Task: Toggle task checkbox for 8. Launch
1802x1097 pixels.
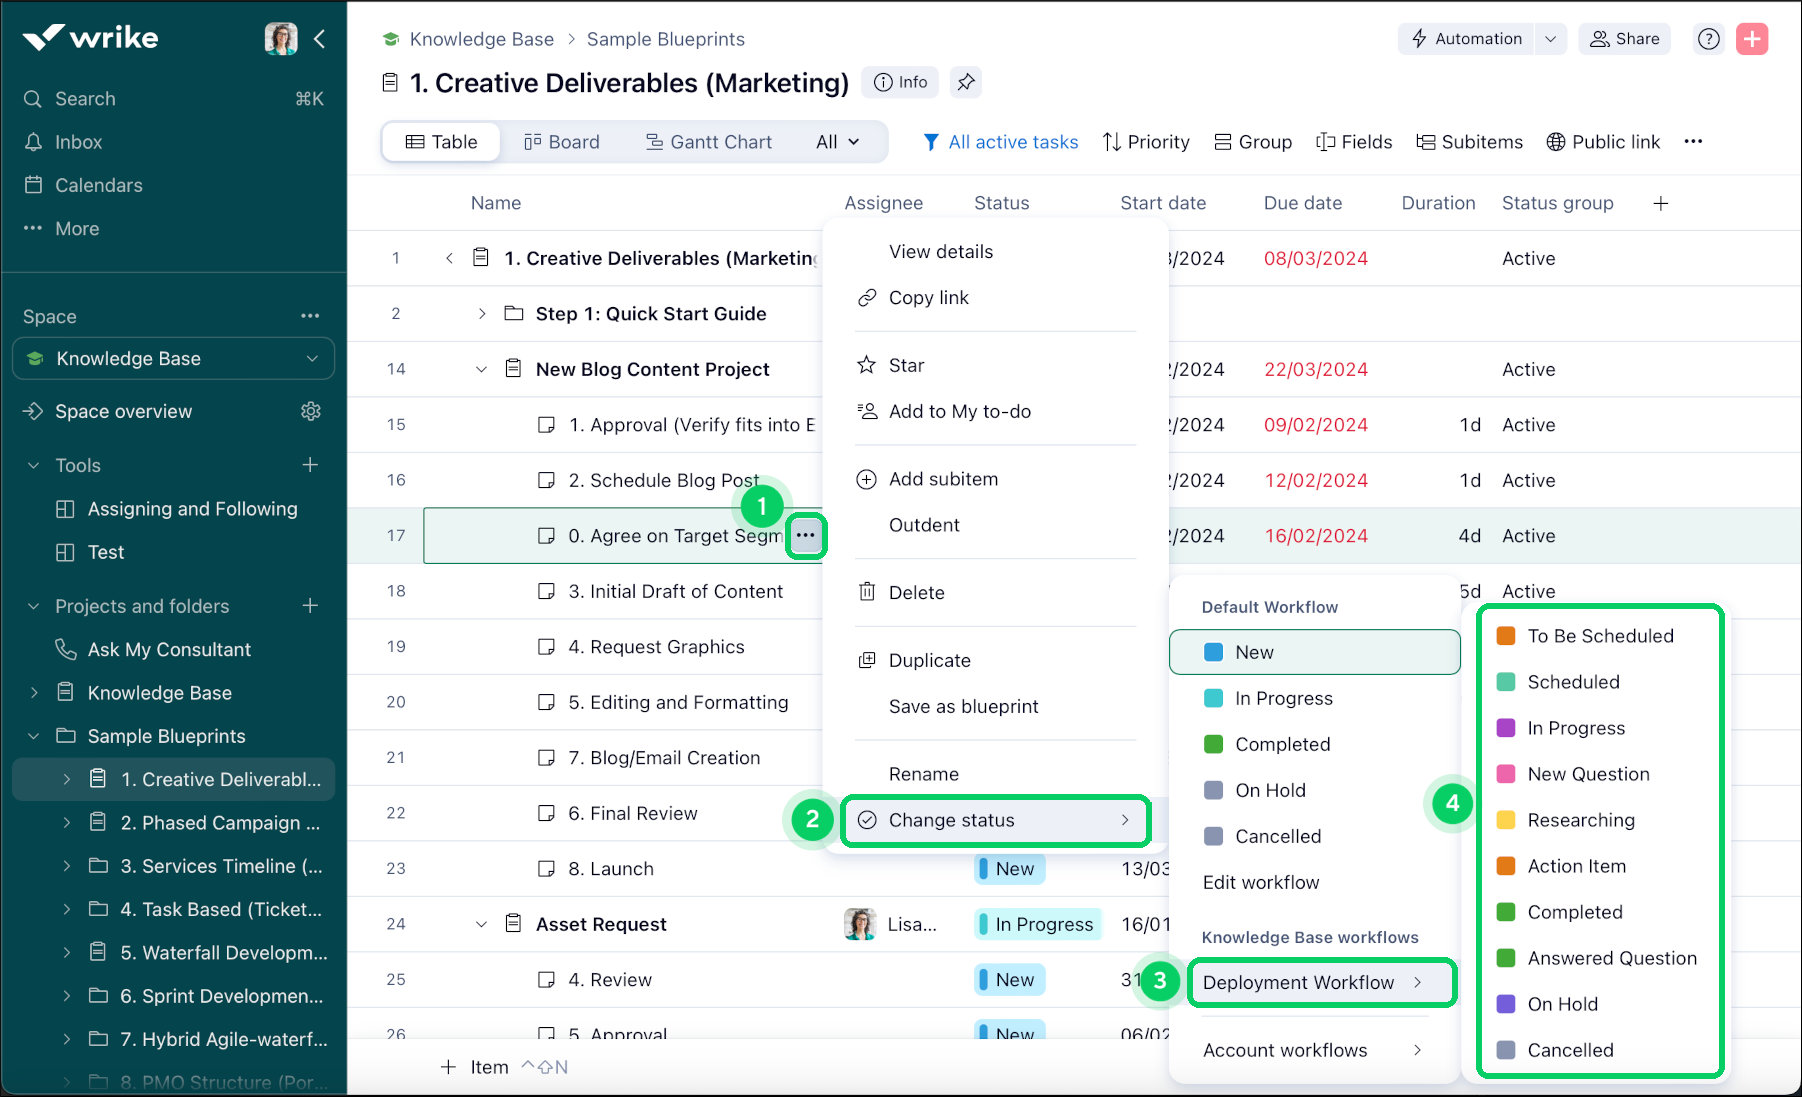Action: [546, 869]
